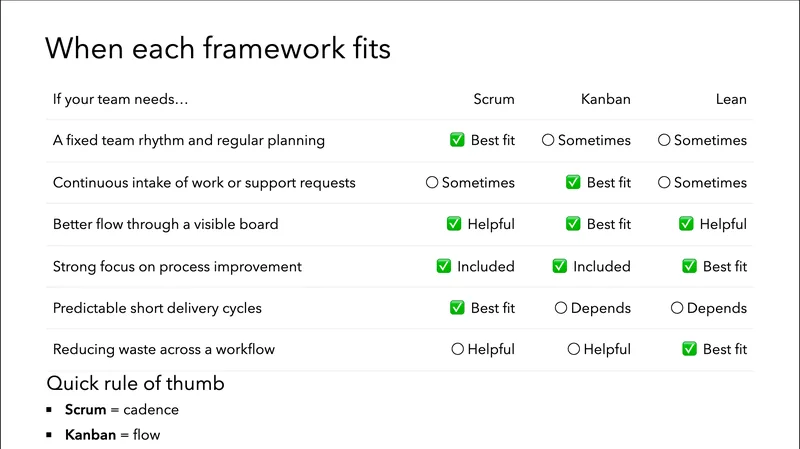Select Scrum's Helpful circle in reducing waste row
The height and width of the screenshot is (449, 800).
click(458, 350)
